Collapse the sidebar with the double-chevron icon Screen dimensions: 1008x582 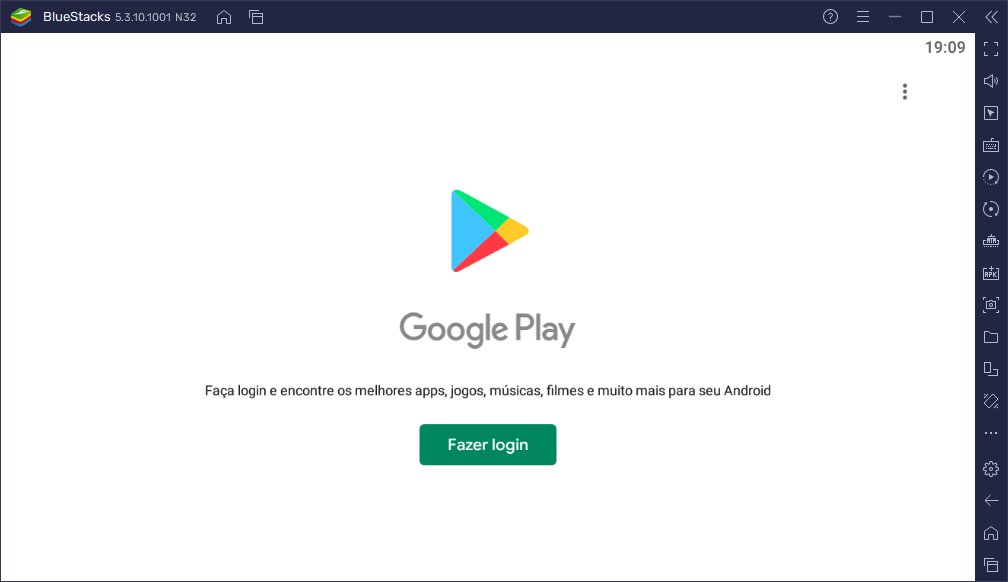(990, 17)
